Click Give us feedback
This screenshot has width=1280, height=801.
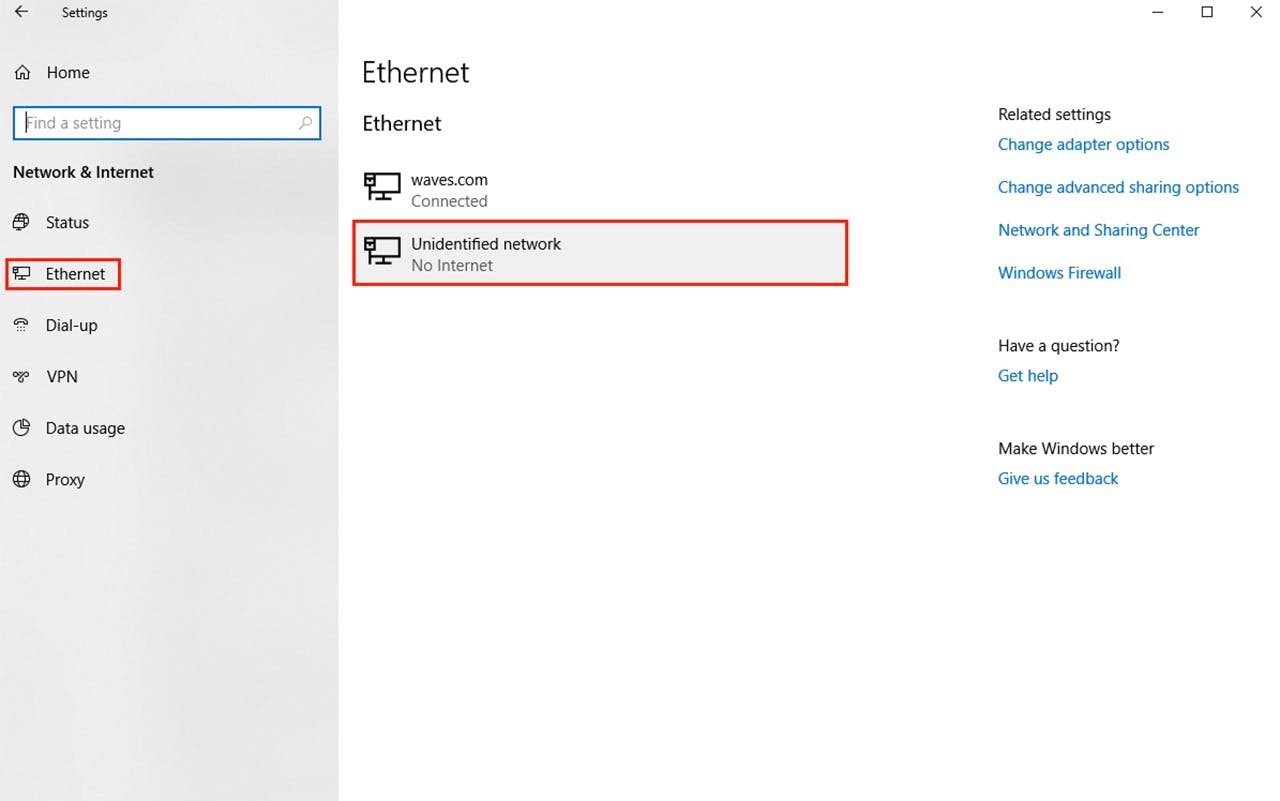1057,478
